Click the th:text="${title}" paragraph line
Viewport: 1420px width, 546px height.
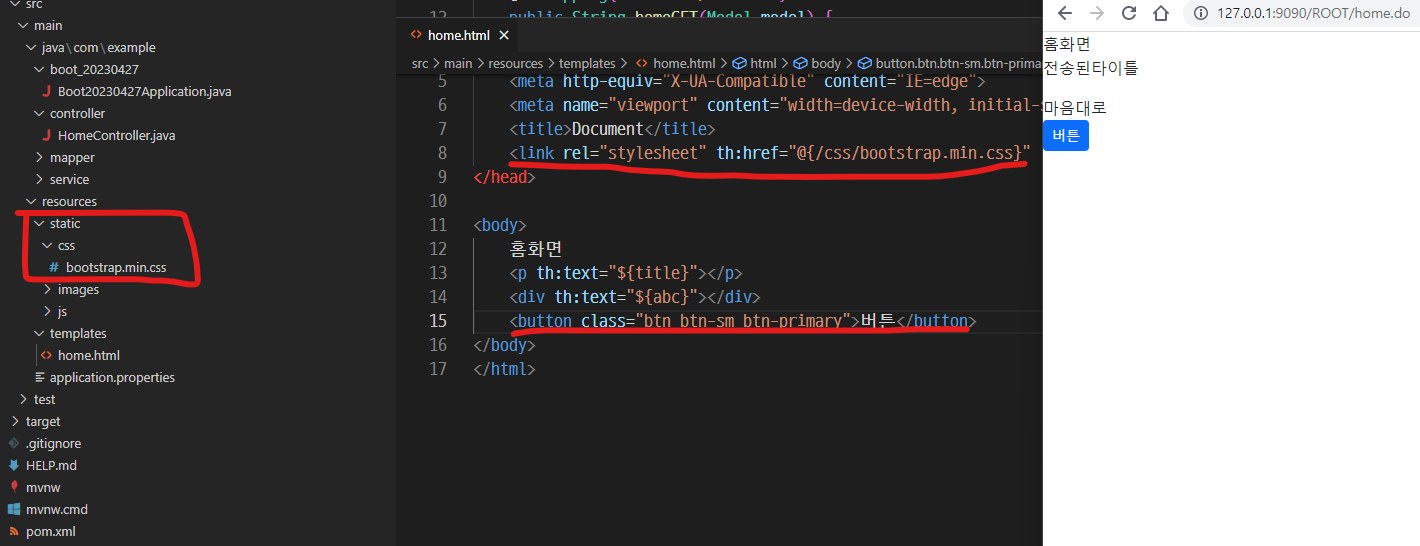[x=625, y=273]
